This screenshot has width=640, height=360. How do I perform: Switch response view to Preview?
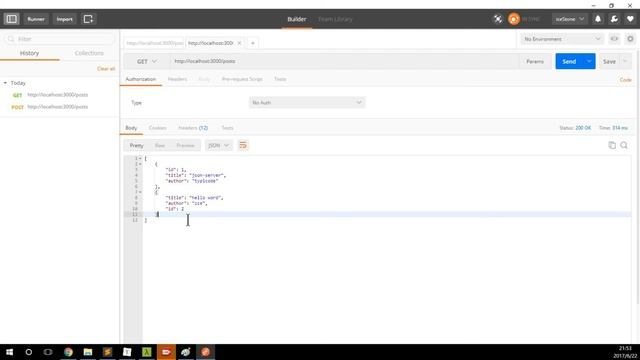(185, 145)
